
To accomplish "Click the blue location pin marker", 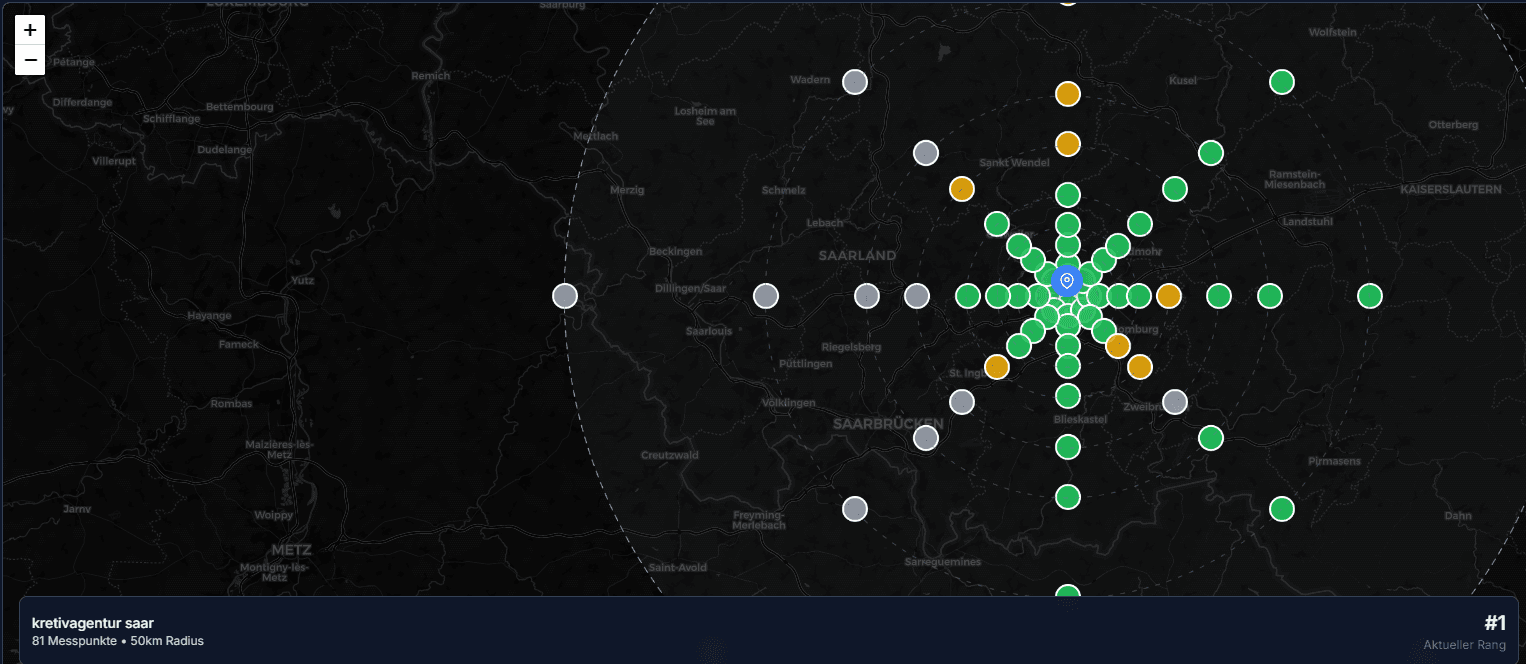I will pos(1067,282).
